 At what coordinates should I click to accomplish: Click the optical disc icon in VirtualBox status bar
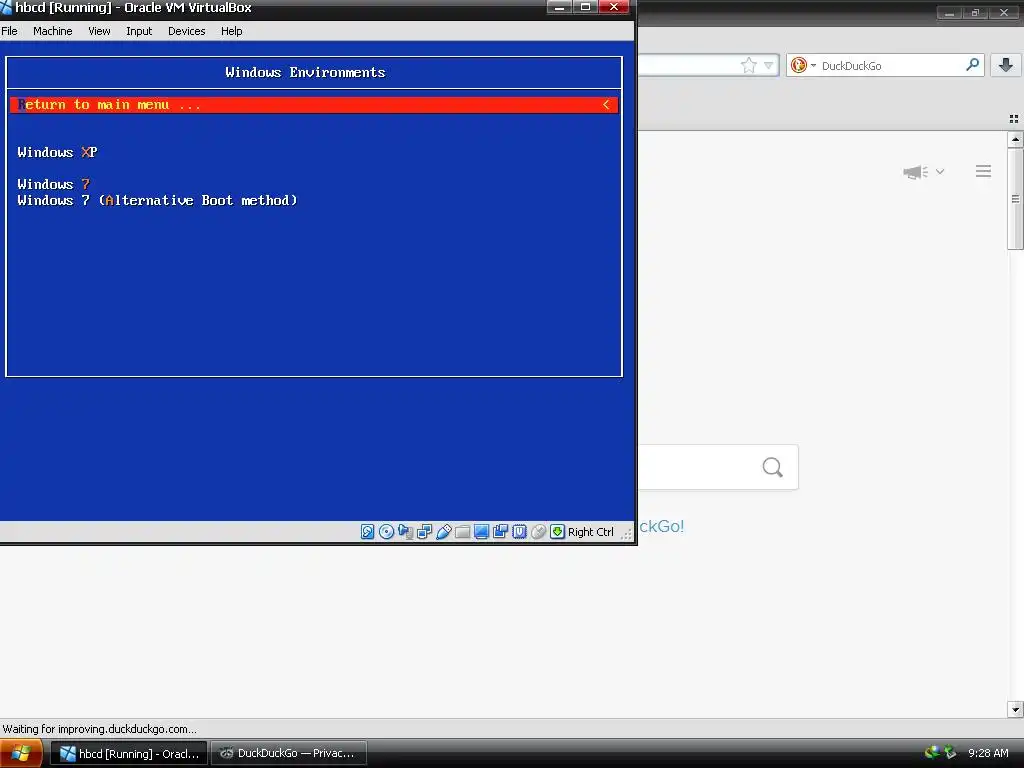click(x=387, y=532)
